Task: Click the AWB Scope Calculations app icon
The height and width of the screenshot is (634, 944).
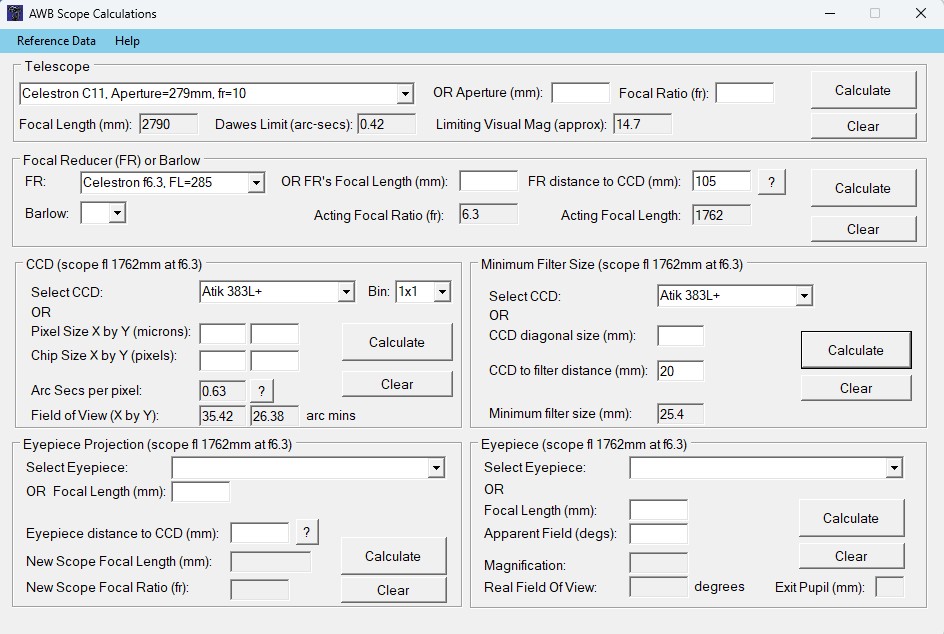Action: click(15, 14)
